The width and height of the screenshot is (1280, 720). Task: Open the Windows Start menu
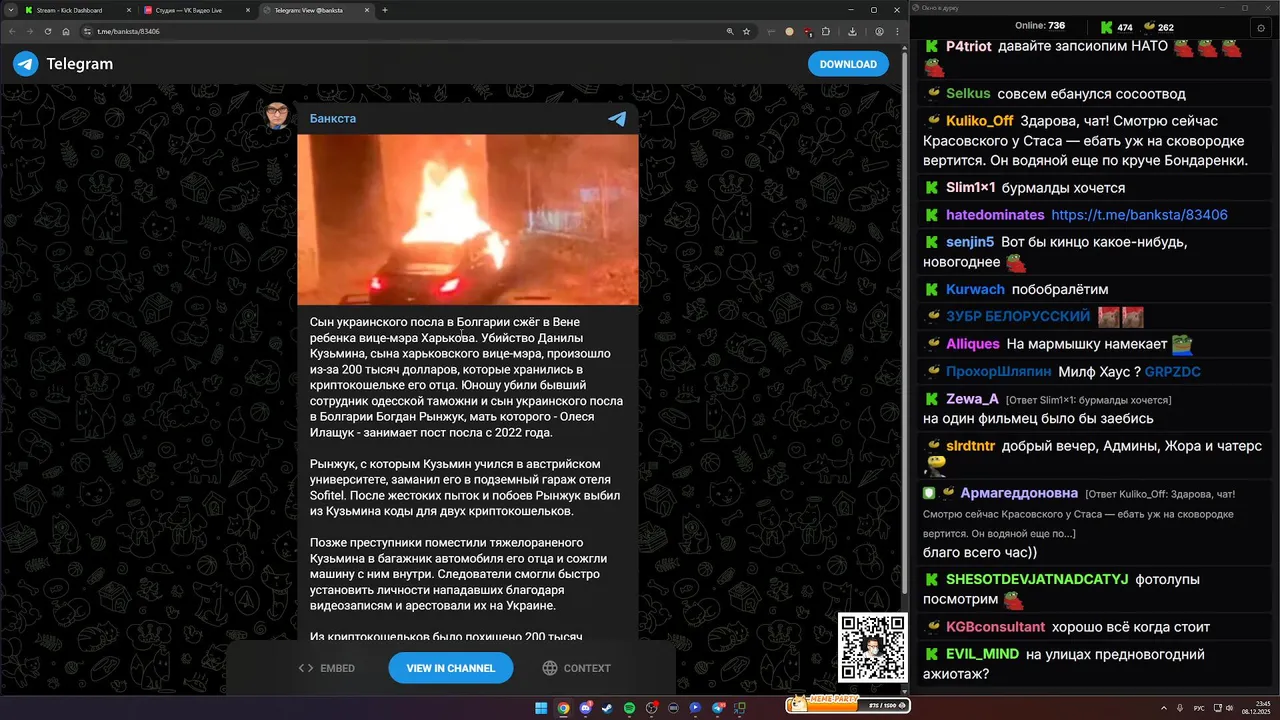pos(541,708)
